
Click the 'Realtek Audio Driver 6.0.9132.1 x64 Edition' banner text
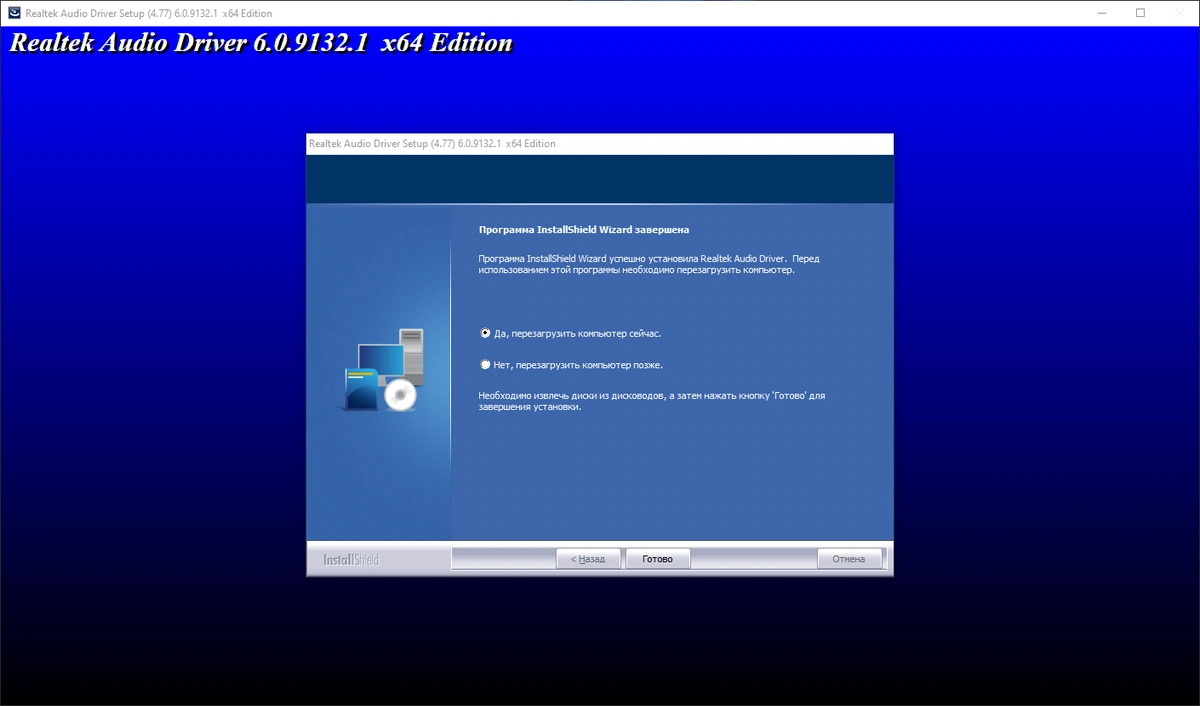coord(261,43)
